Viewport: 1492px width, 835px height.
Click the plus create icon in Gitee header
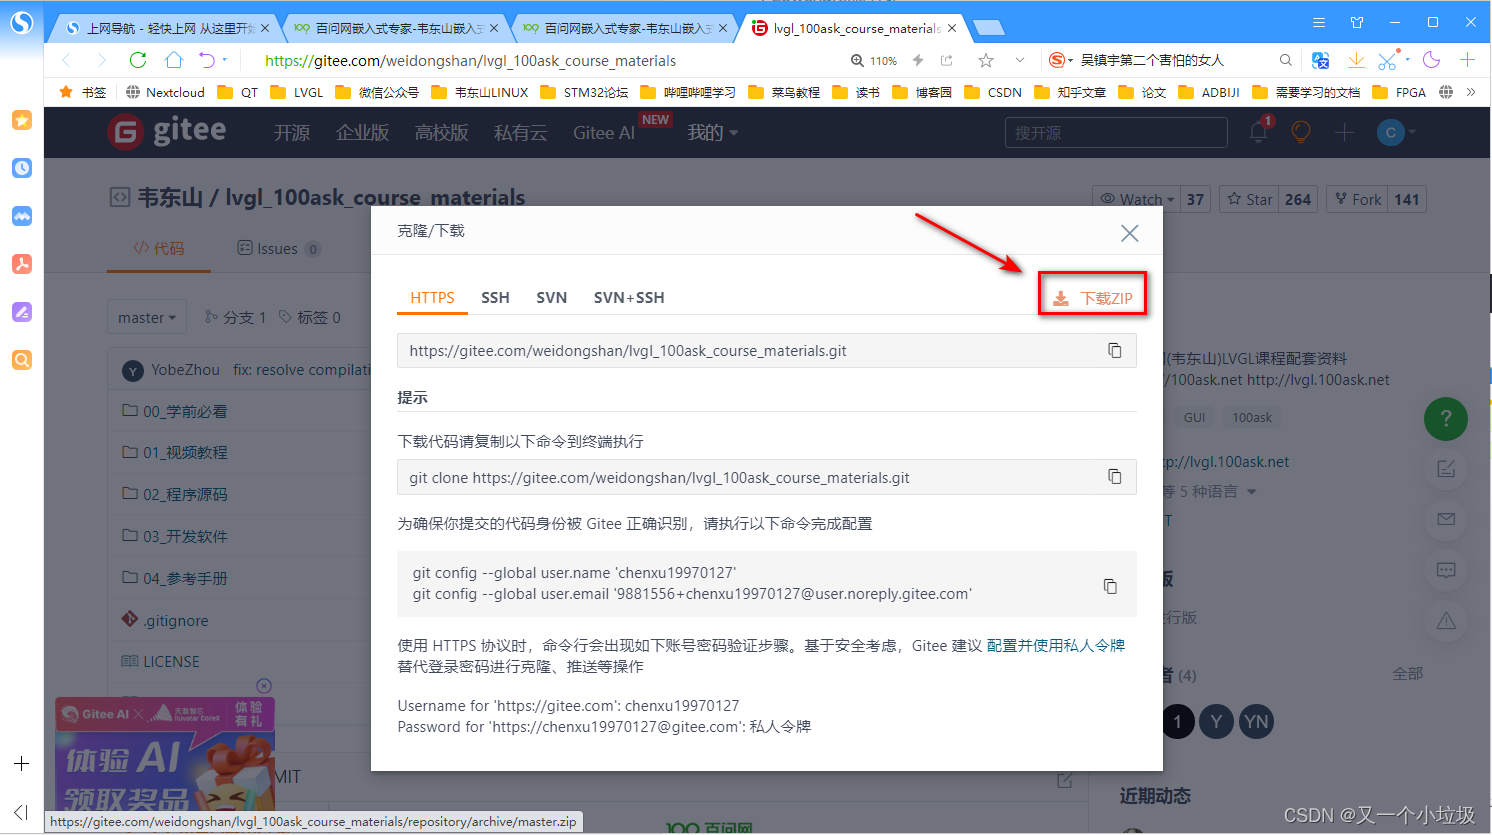point(1345,132)
